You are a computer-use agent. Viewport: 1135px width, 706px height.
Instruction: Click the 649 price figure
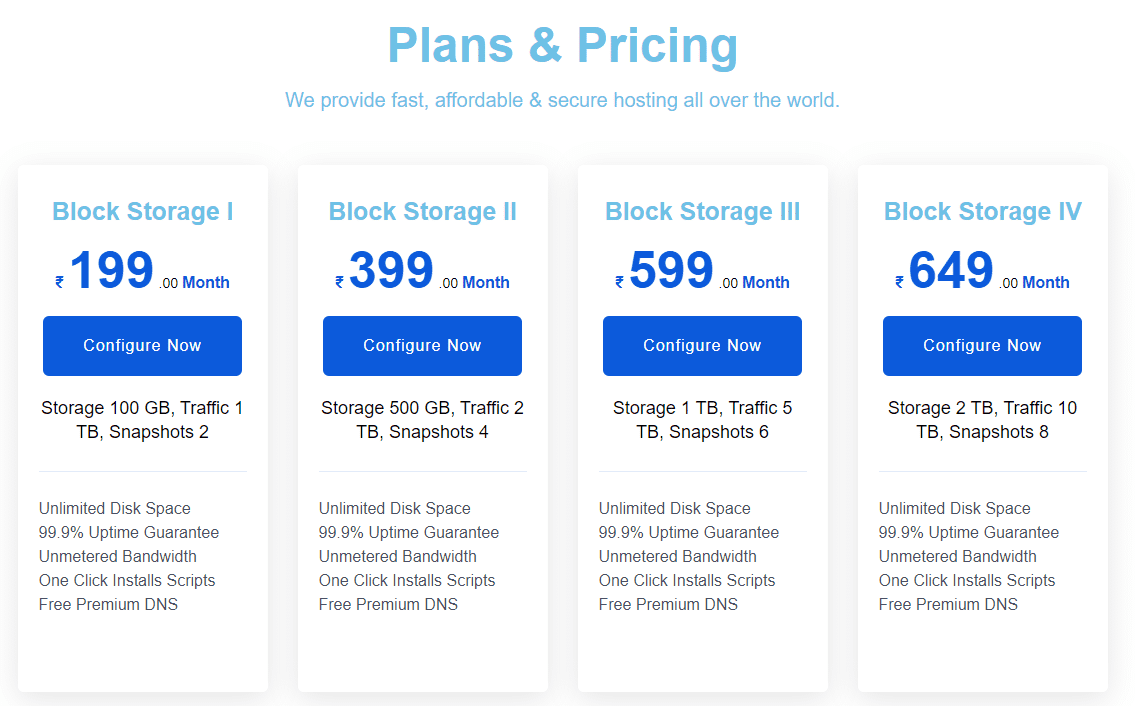[950, 270]
